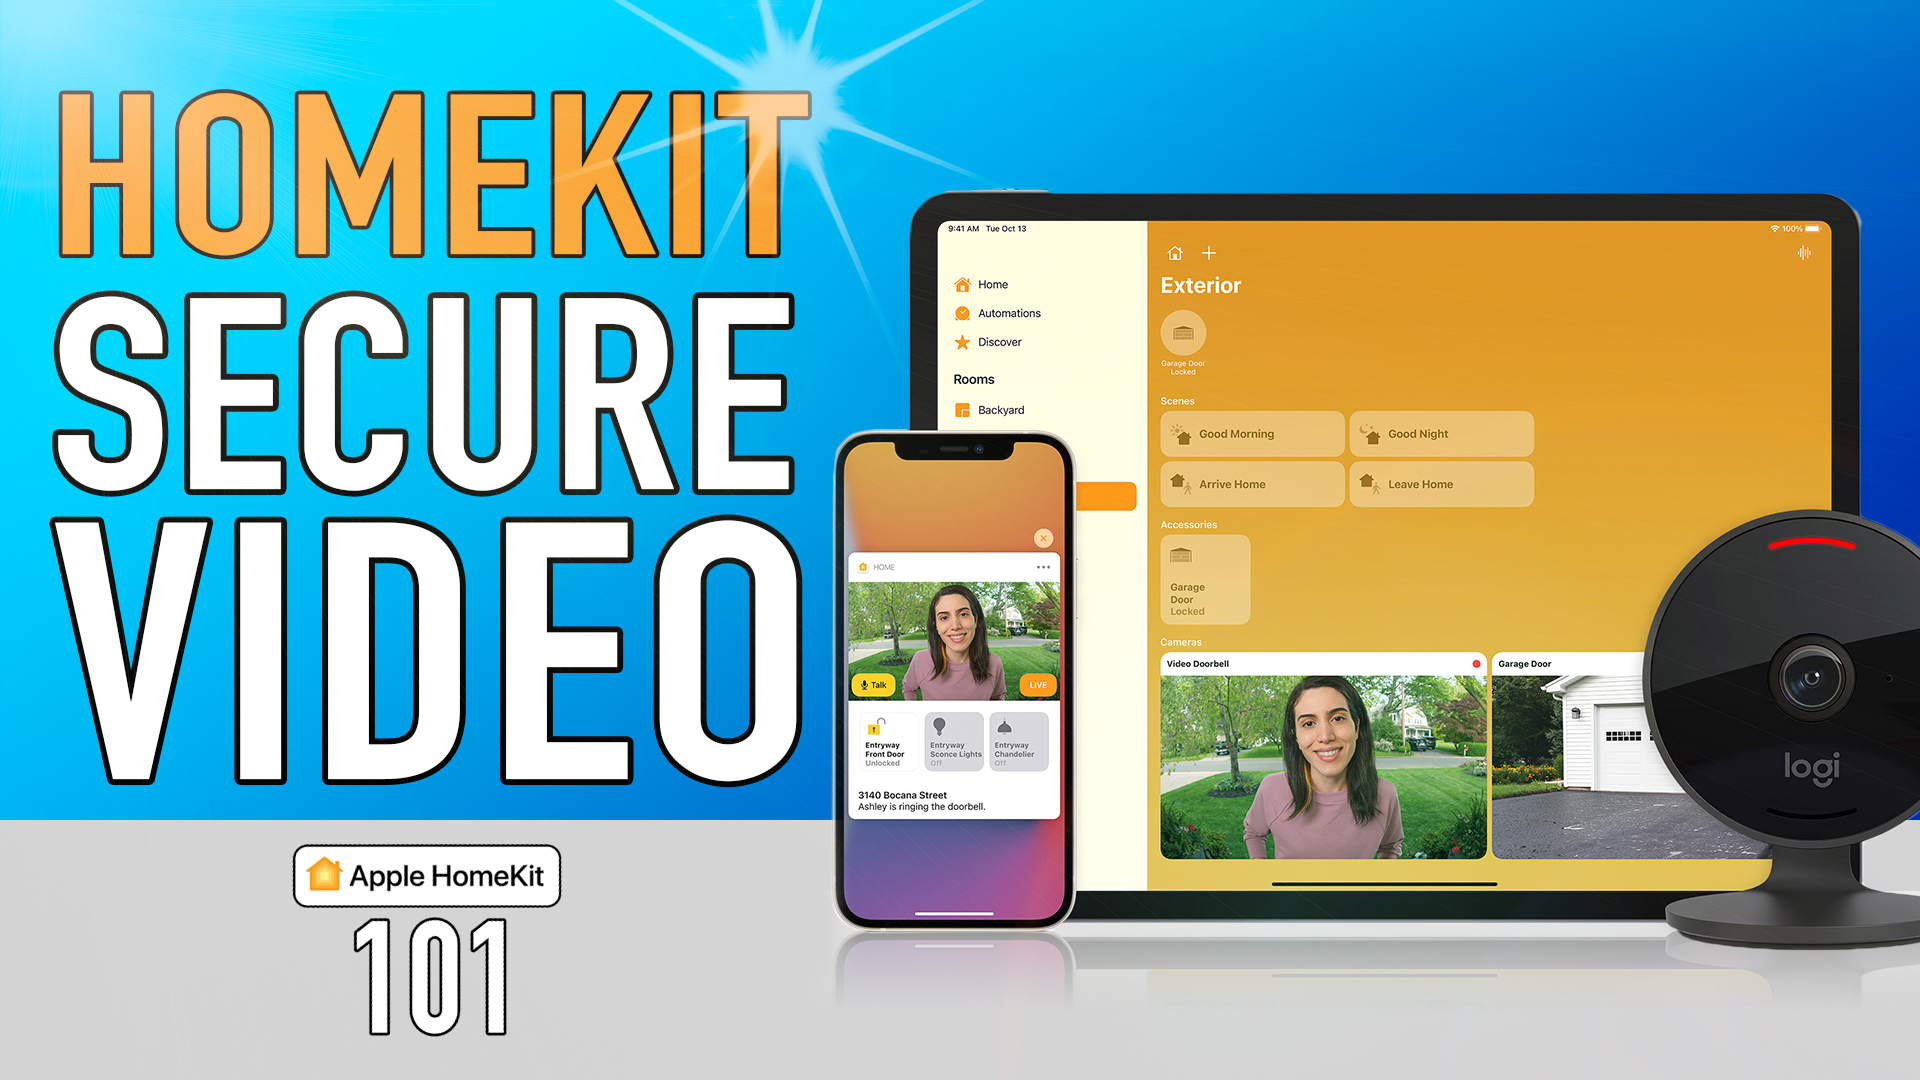Toggle the Entryway Front Door lock
The height and width of the screenshot is (1080, 1920).
point(886,742)
